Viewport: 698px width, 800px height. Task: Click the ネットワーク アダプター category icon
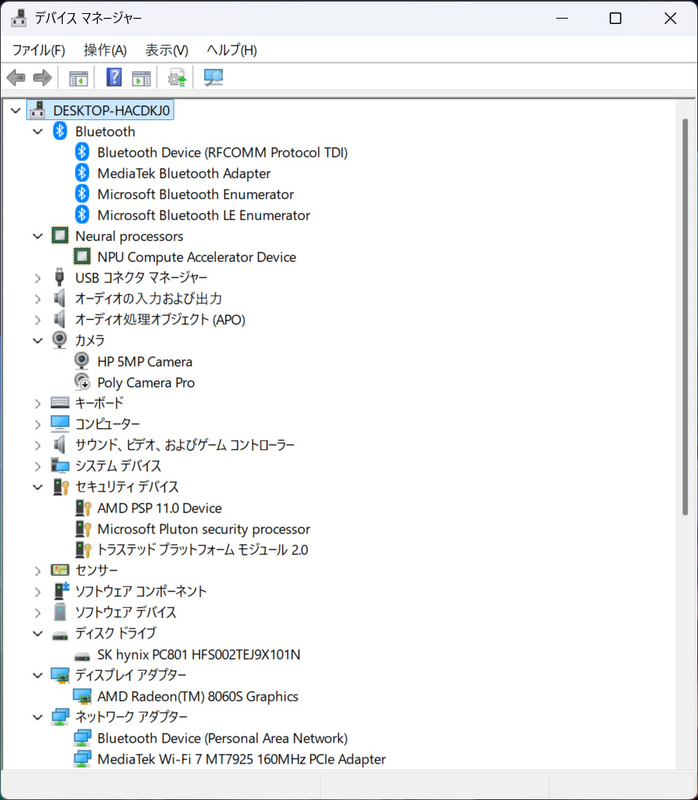(x=60, y=717)
